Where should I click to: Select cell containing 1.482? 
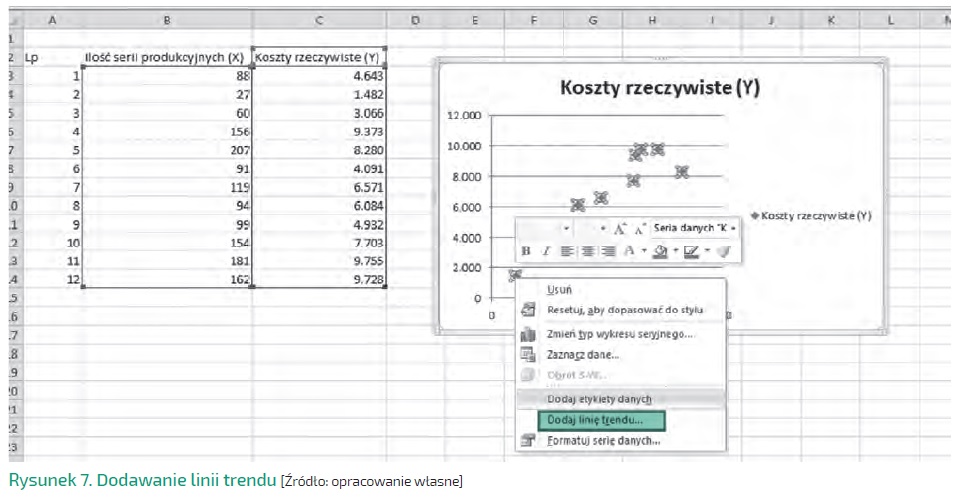click(x=319, y=95)
